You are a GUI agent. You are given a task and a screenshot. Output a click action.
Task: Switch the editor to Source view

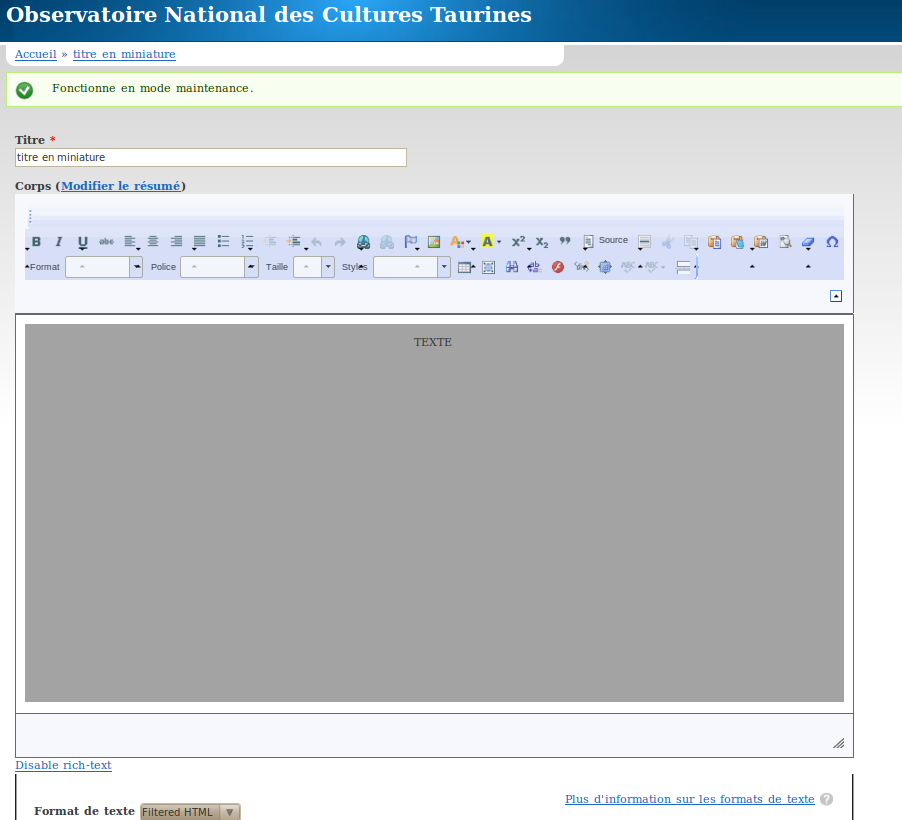[605, 241]
